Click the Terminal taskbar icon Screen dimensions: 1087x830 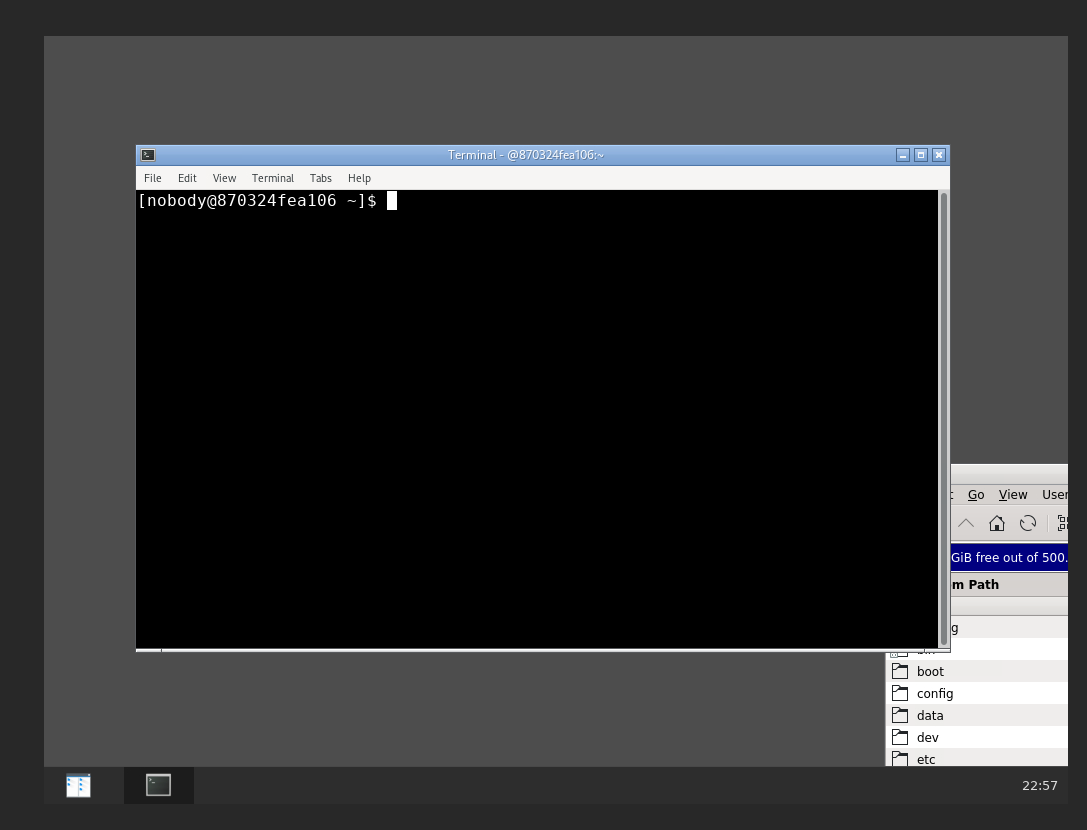point(158,785)
